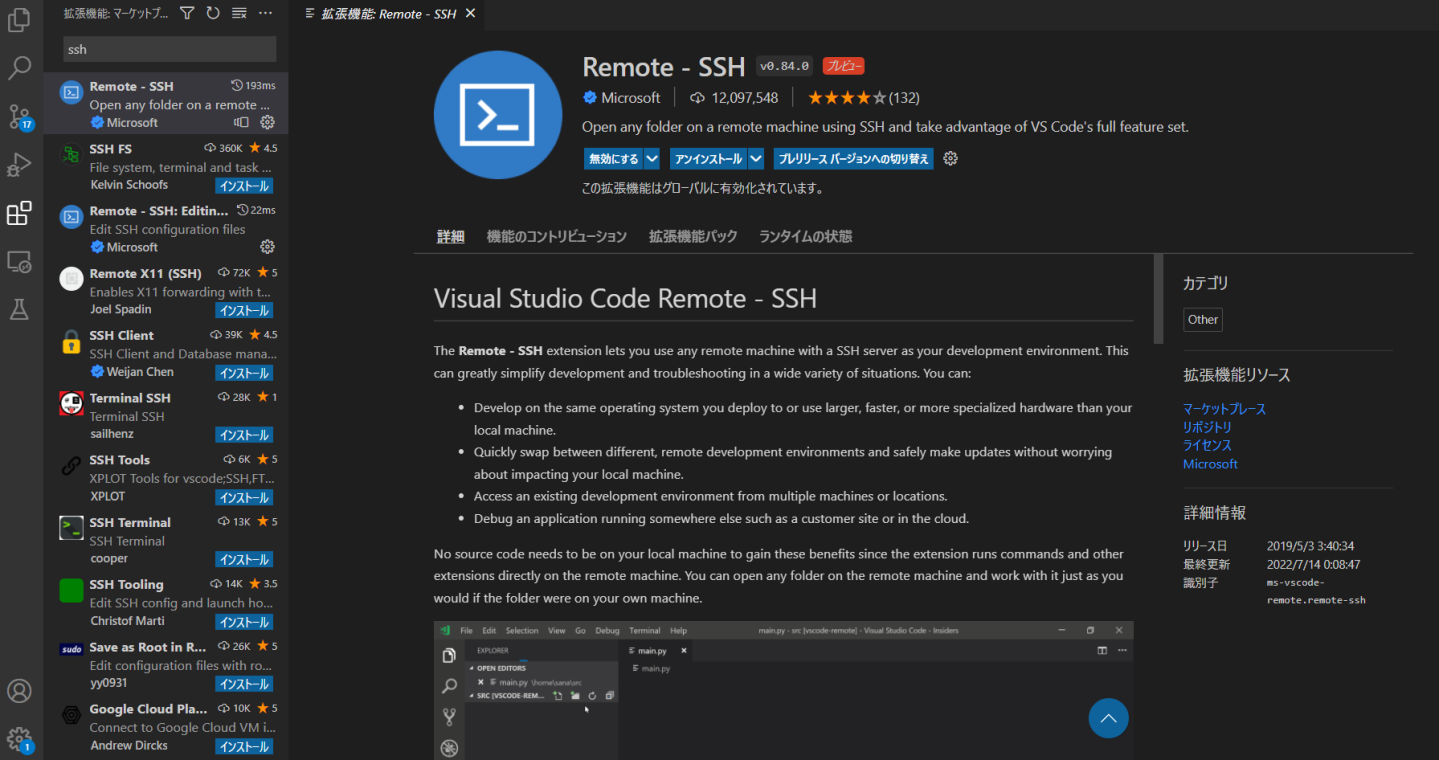The width and height of the screenshot is (1439, 760).
Task: Open the マーケットプレース link
Action: (x=1224, y=409)
